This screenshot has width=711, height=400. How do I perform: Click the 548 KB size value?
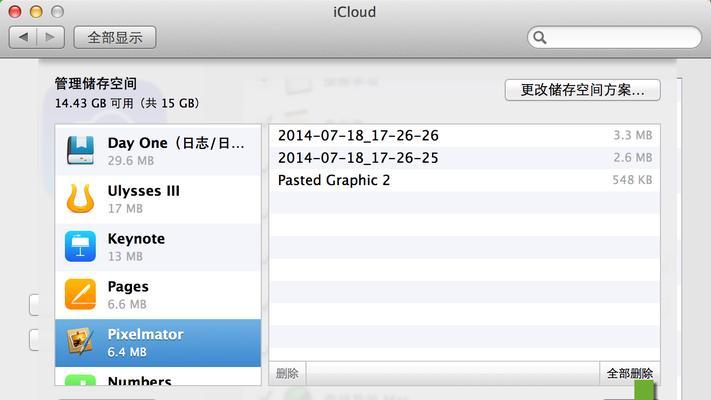click(x=632, y=180)
